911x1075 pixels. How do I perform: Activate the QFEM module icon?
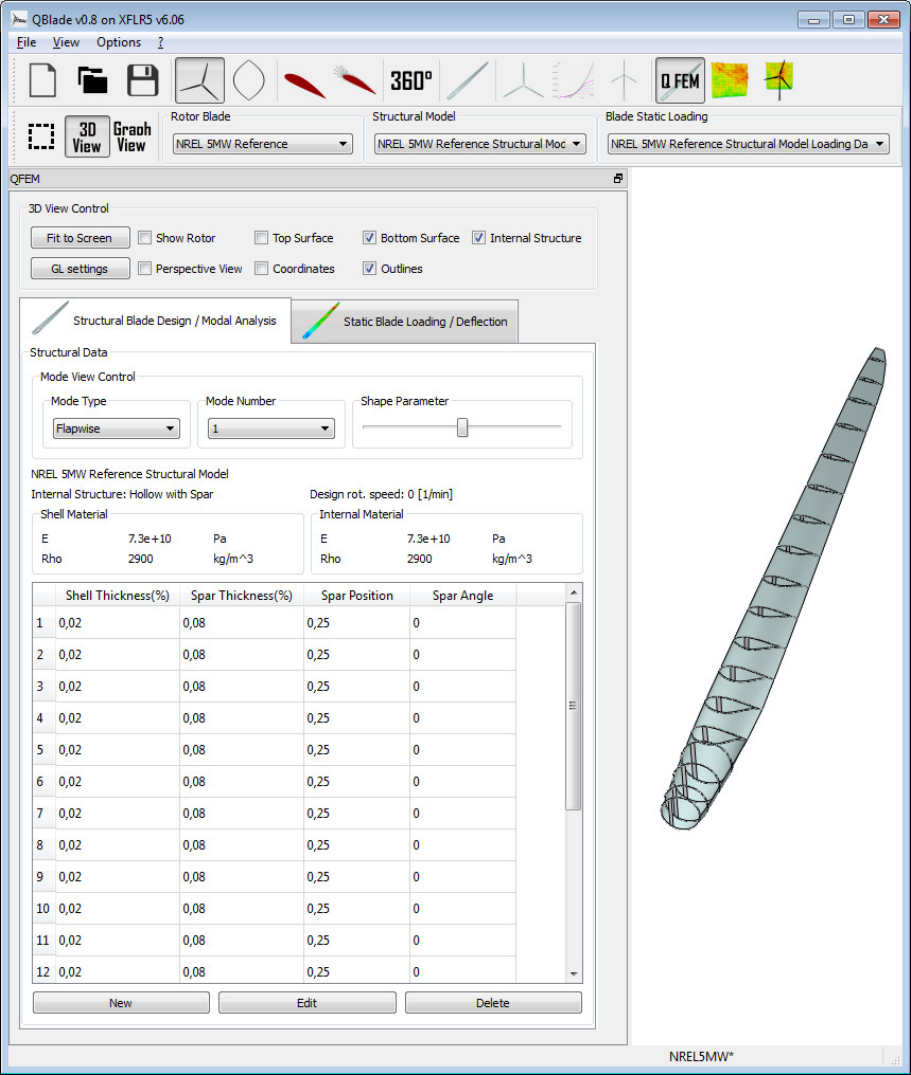[680, 80]
